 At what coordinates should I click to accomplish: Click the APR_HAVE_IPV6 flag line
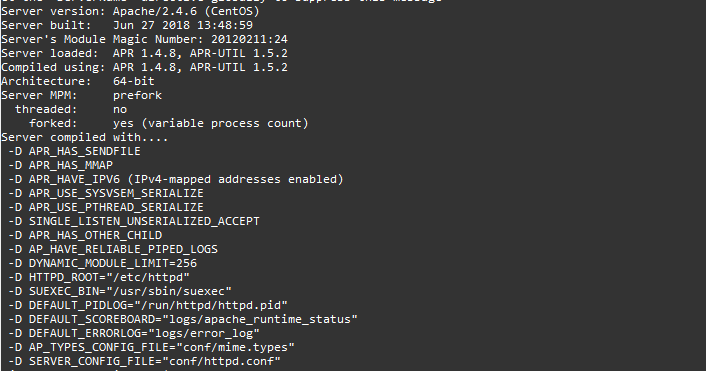pyautogui.click(x=176, y=179)
